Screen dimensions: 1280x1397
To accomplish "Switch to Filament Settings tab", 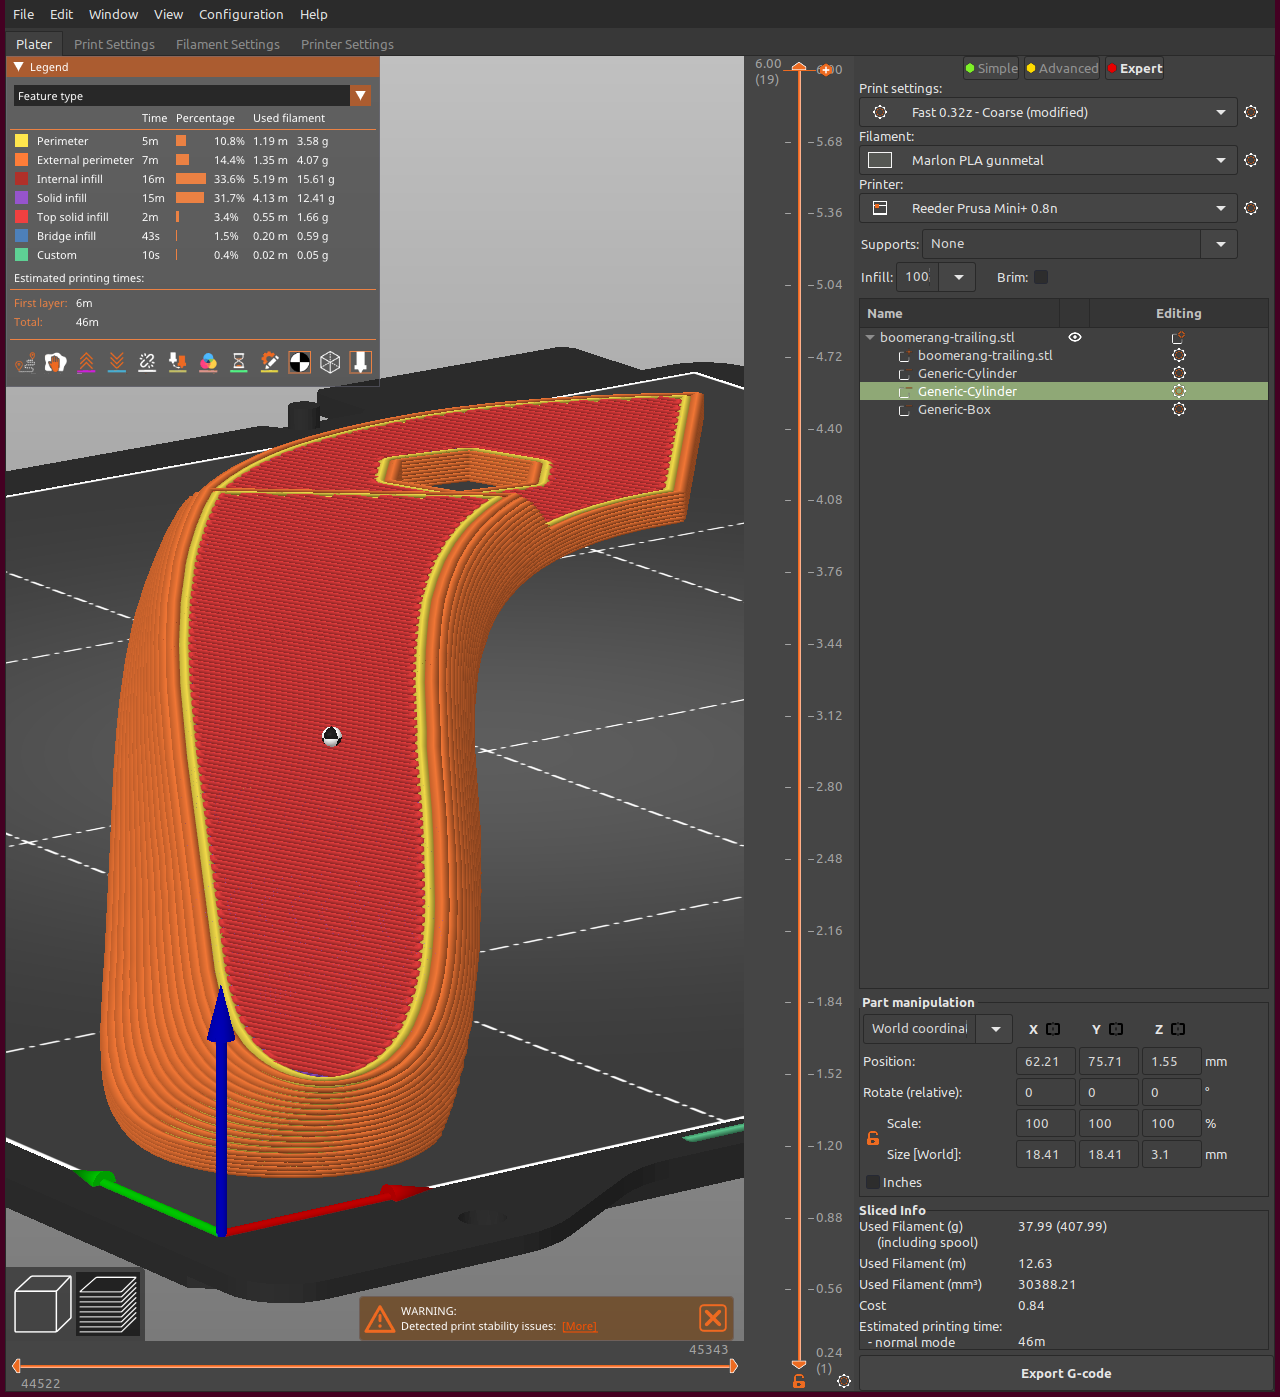I will (x=228, y=44).
